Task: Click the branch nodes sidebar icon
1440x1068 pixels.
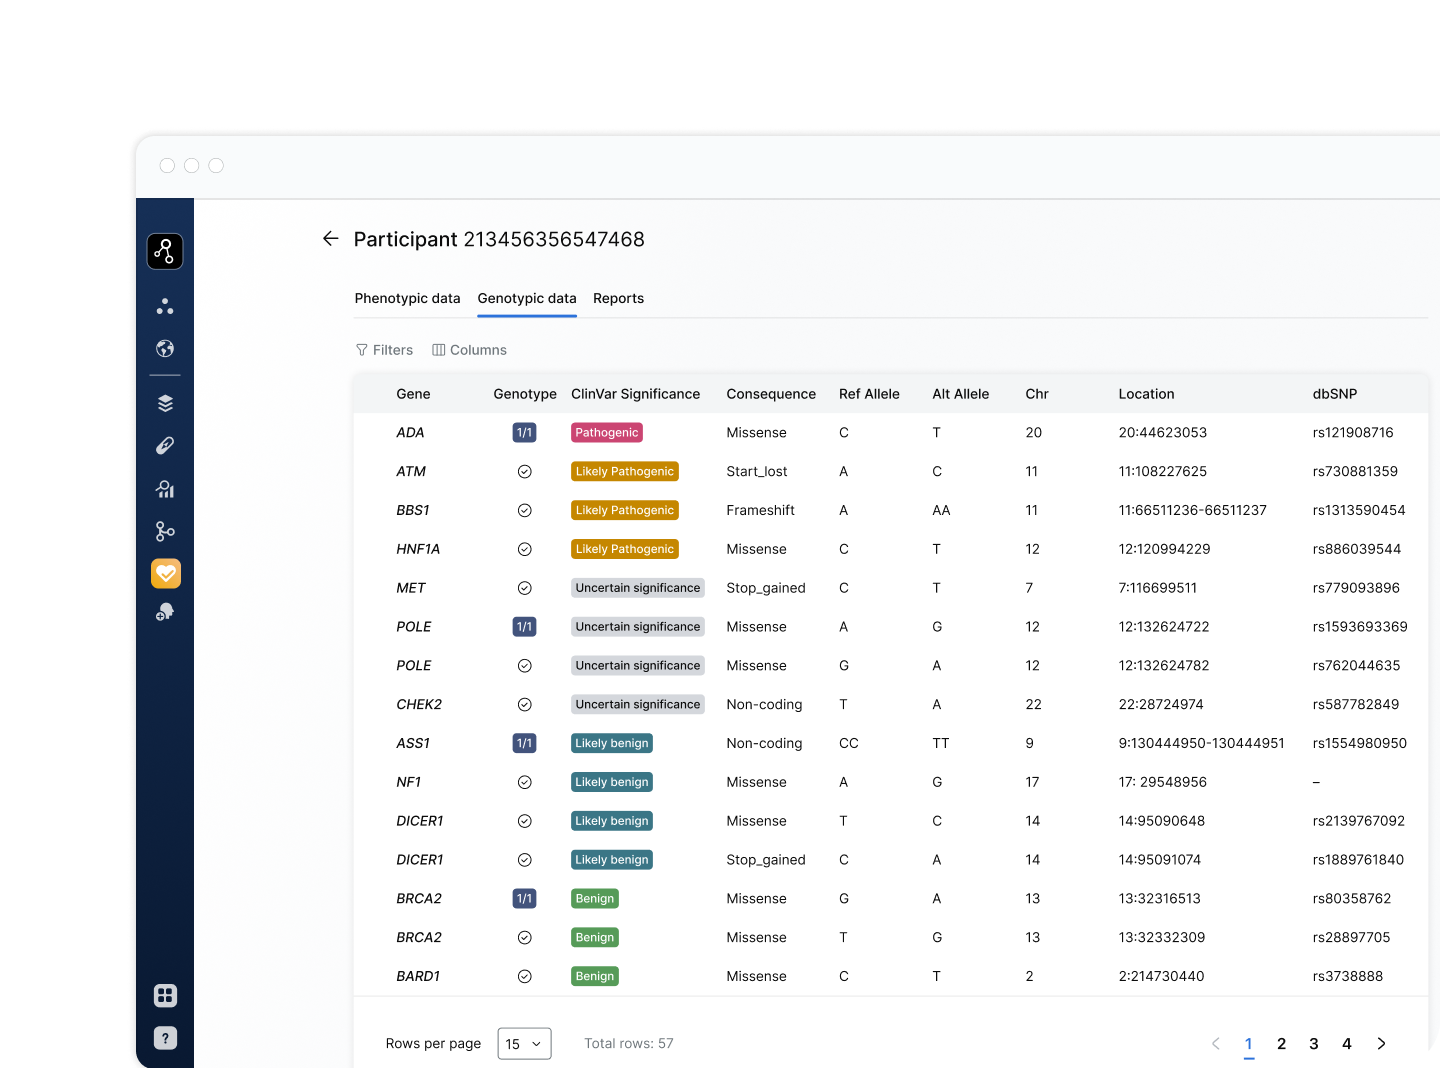Action: point(165,531)
